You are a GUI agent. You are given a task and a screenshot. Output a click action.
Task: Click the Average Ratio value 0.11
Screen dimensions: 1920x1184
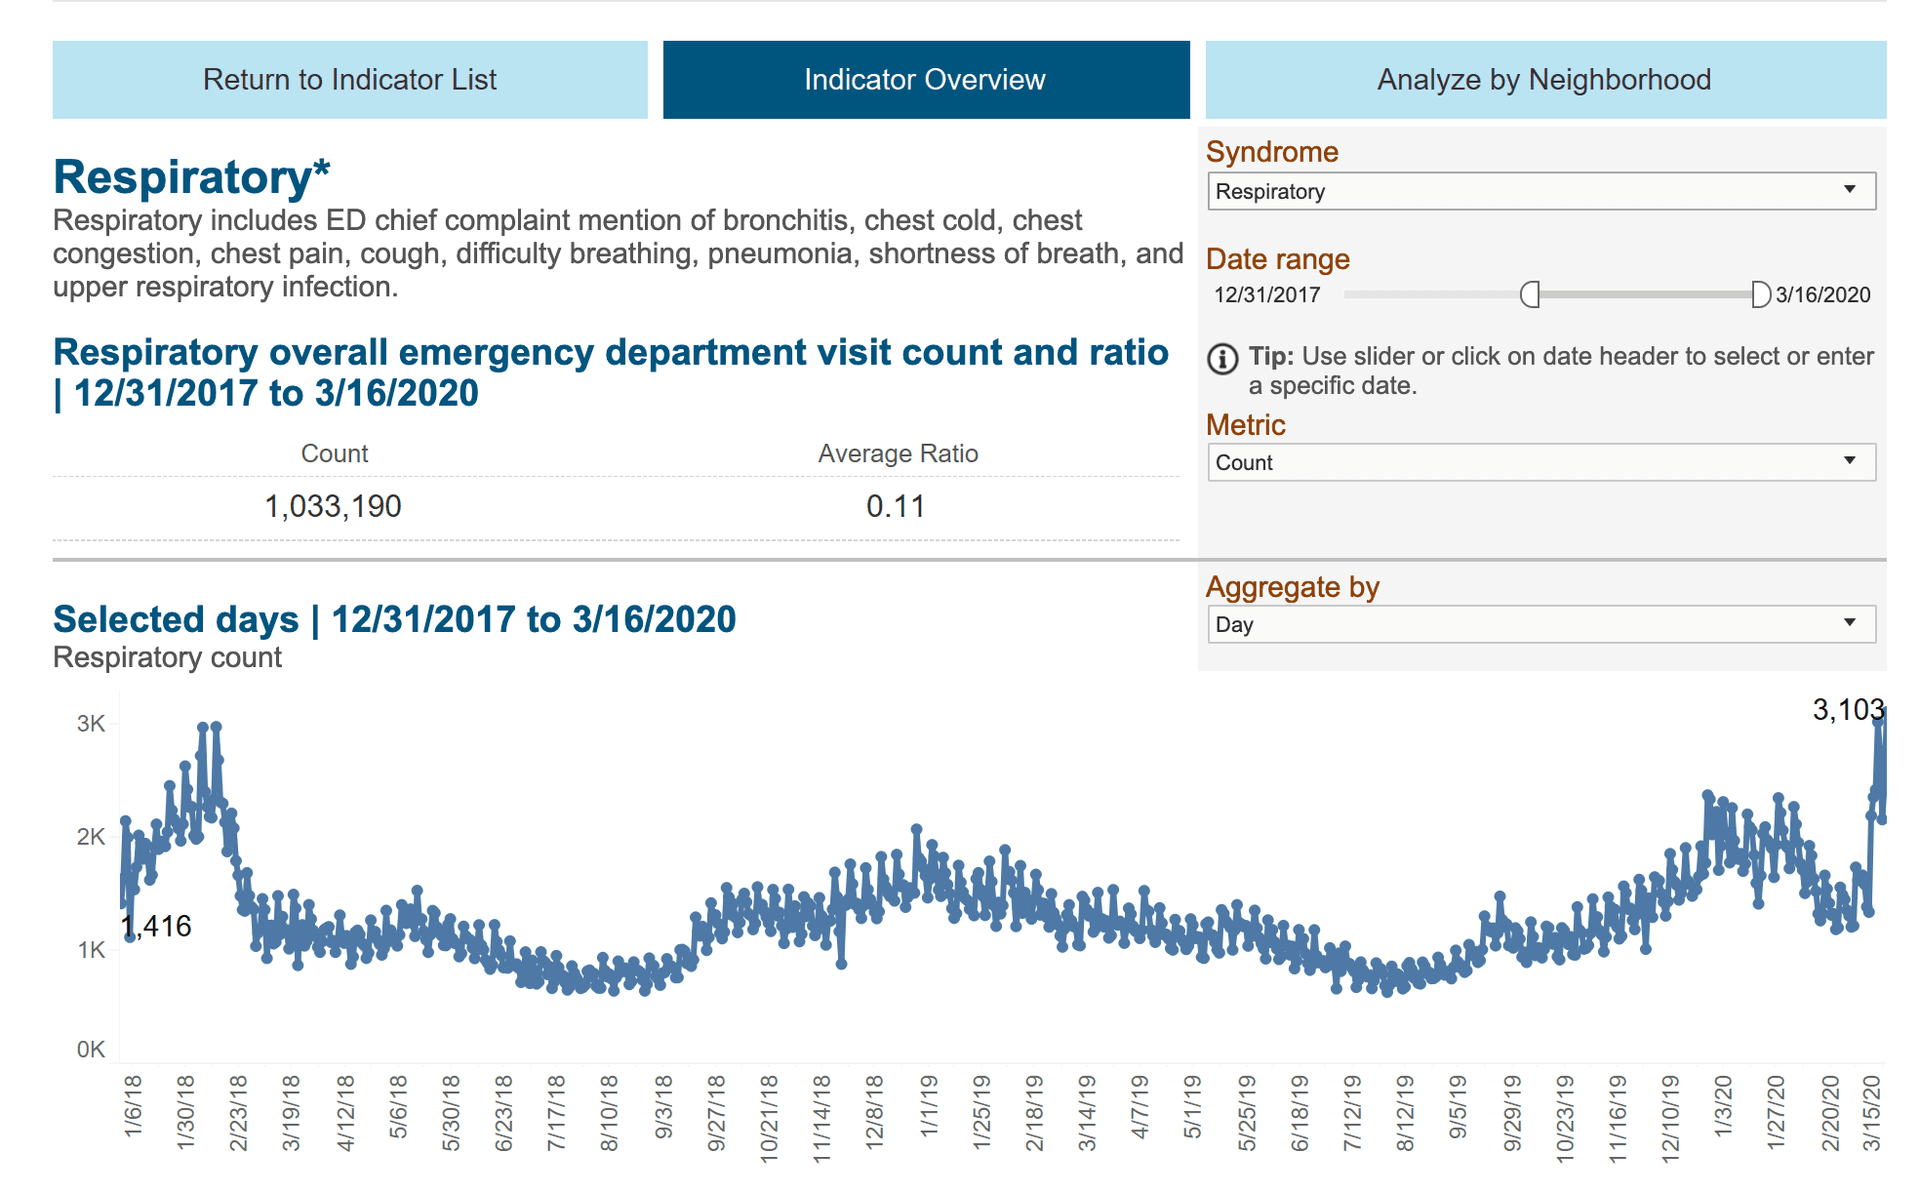[896, 506]
